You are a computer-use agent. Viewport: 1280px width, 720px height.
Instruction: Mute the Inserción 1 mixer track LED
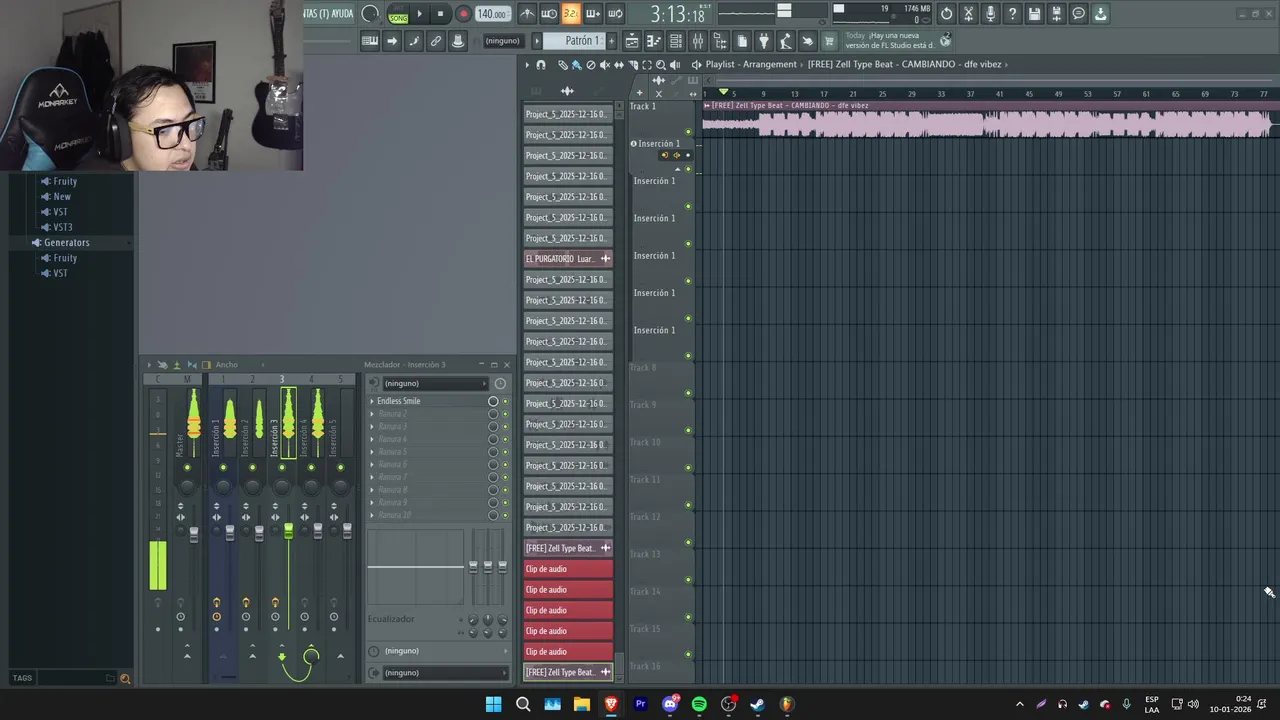coord(223,467)
